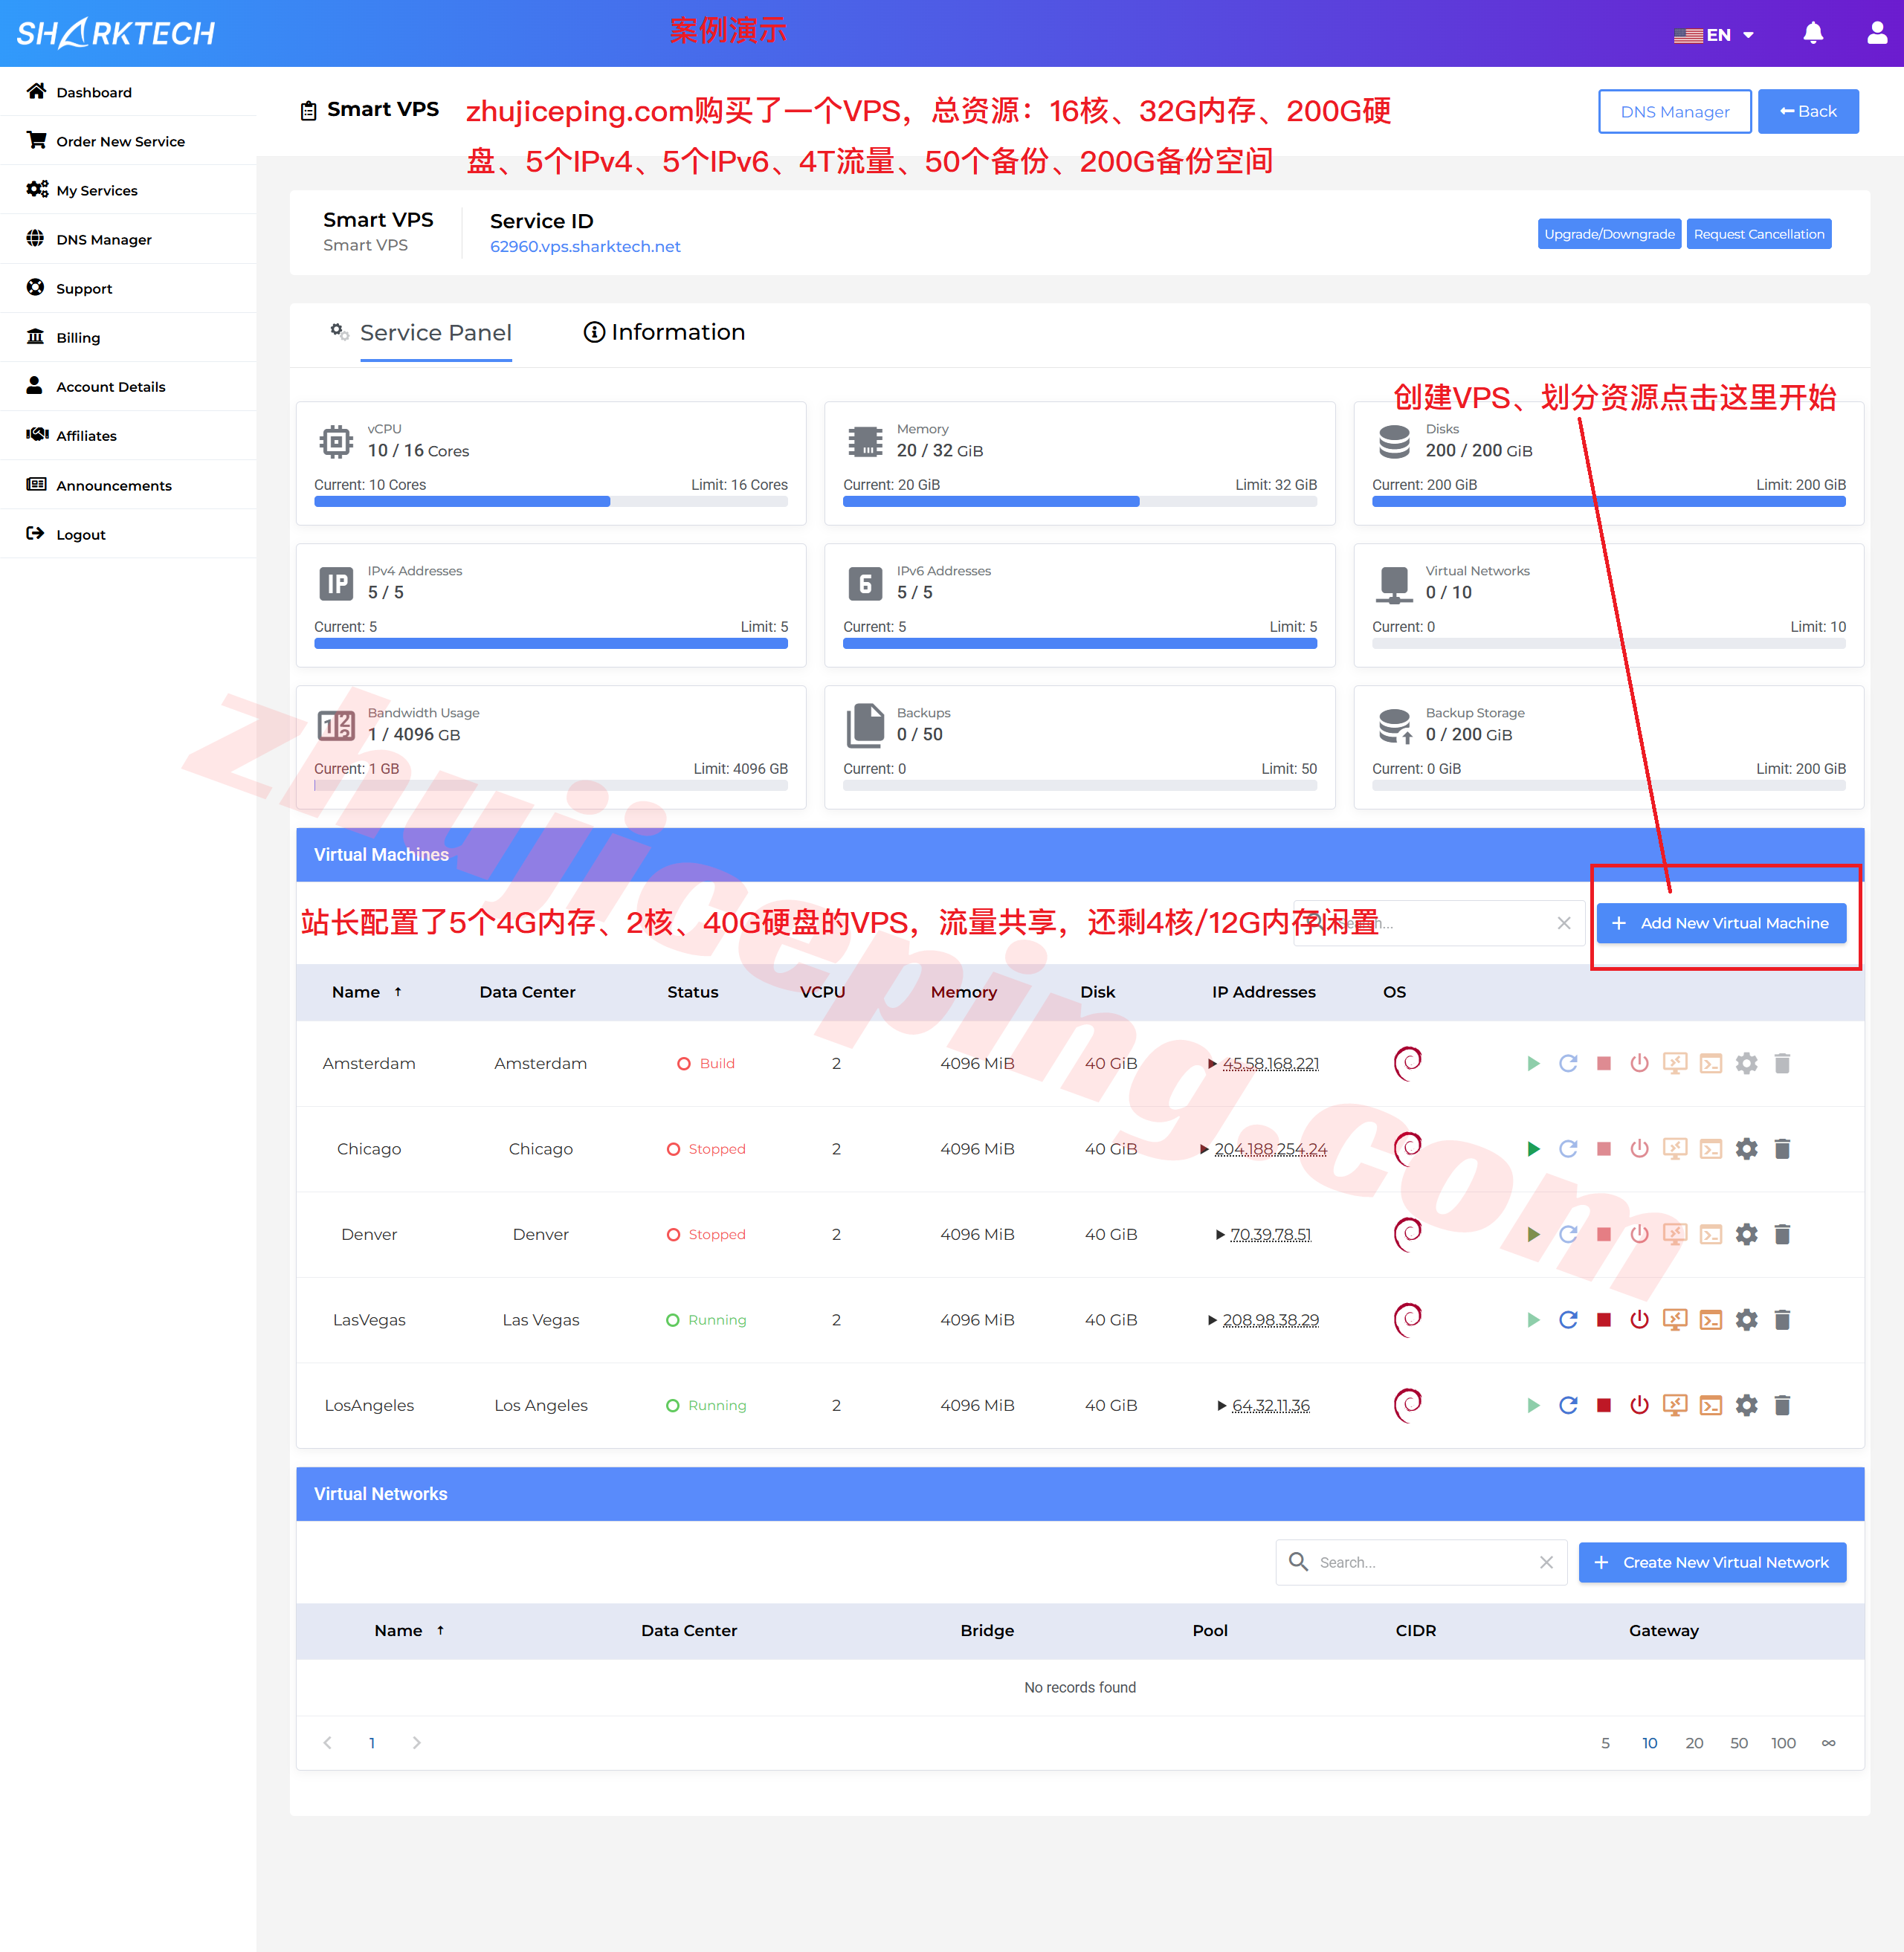1904x1952 pixels.
Task: Click the Memory usage progress bar
Action: click(x=1080, y=502)
